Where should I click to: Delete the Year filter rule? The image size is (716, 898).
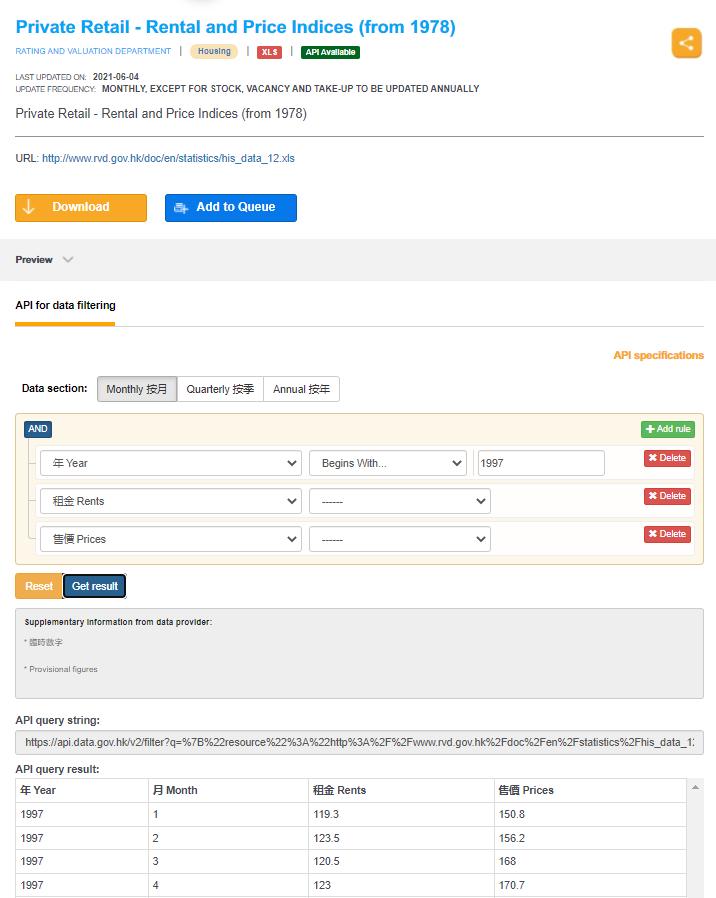coord(667,458)
